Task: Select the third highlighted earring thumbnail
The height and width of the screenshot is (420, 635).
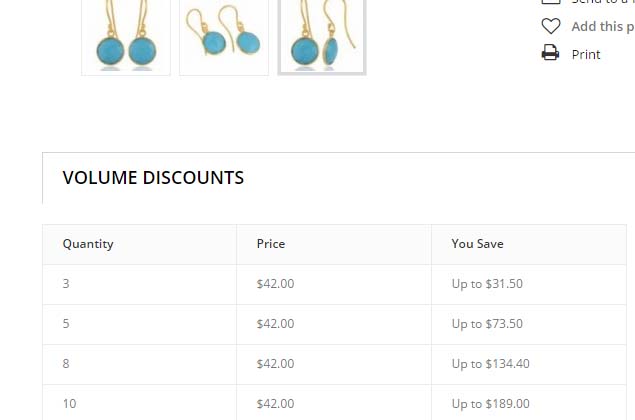Action: click(322, 36)
